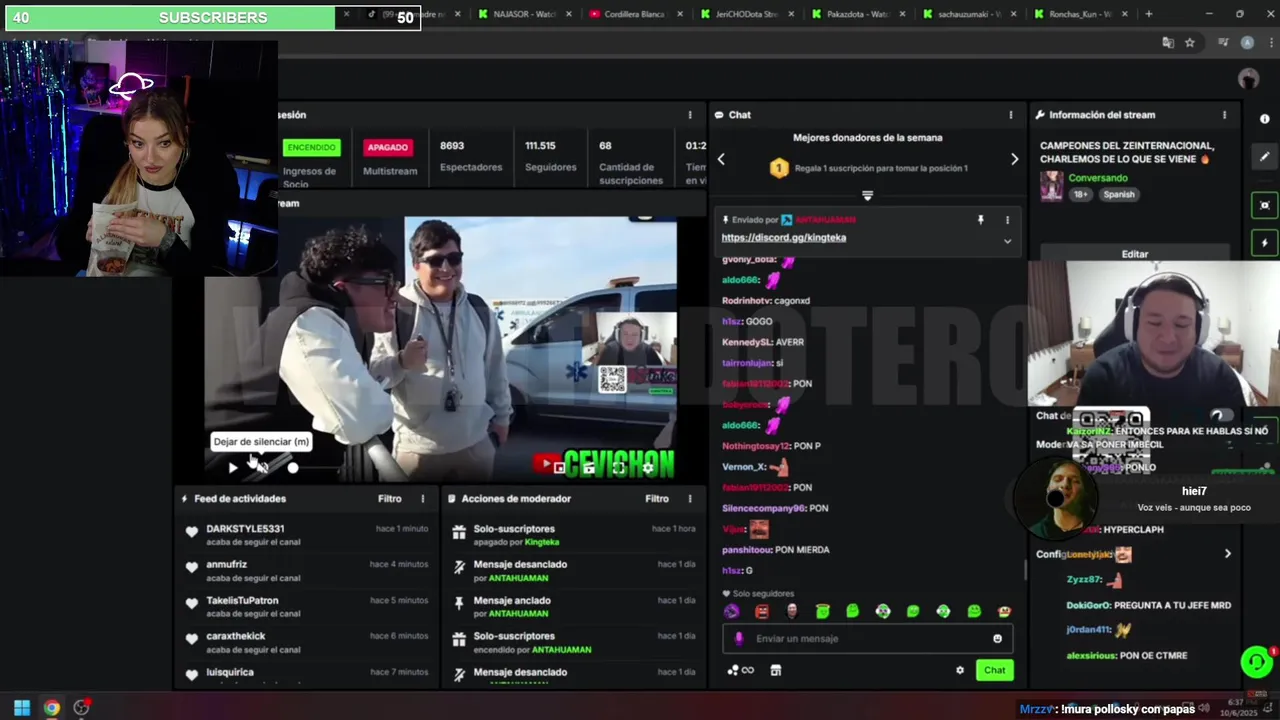Insert the red angry face emote
The height and width of the screenshot is (720, 1280).
tap(762, 611)
